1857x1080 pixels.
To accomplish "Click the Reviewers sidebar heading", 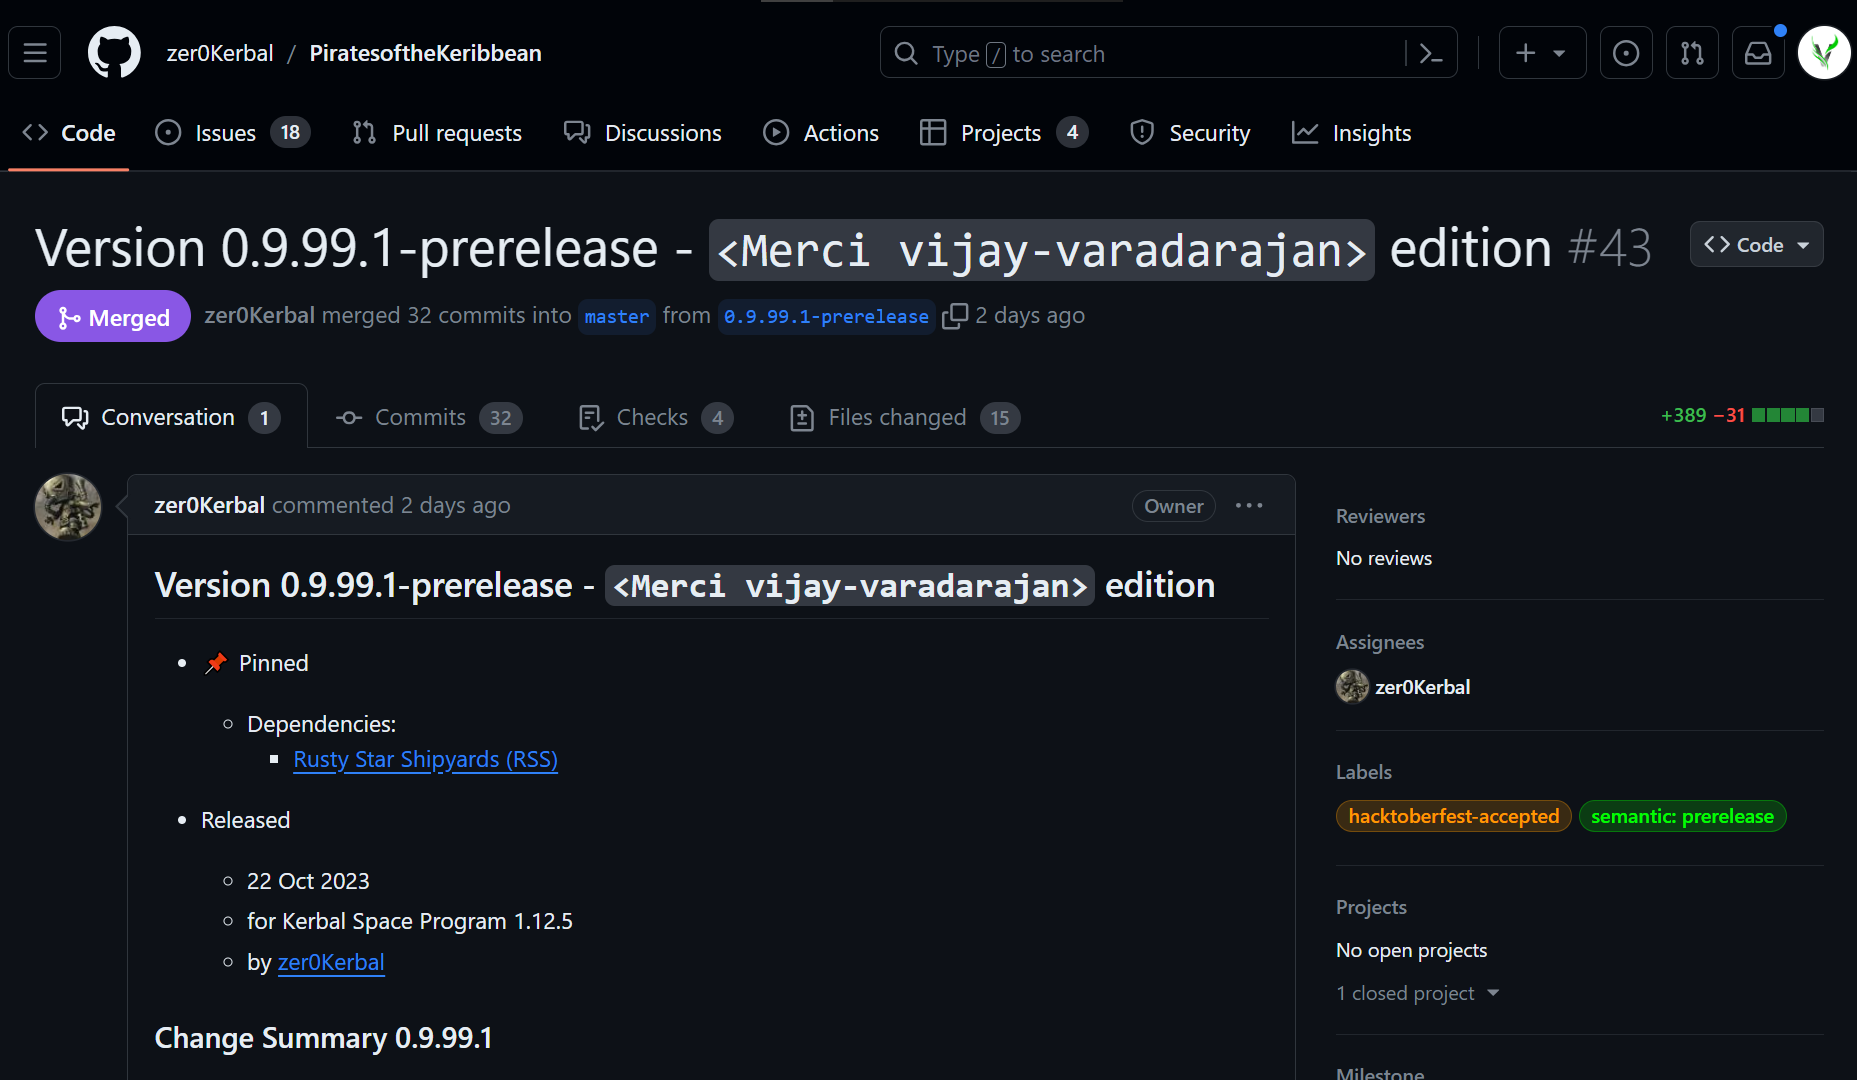I will [1380, 516].
